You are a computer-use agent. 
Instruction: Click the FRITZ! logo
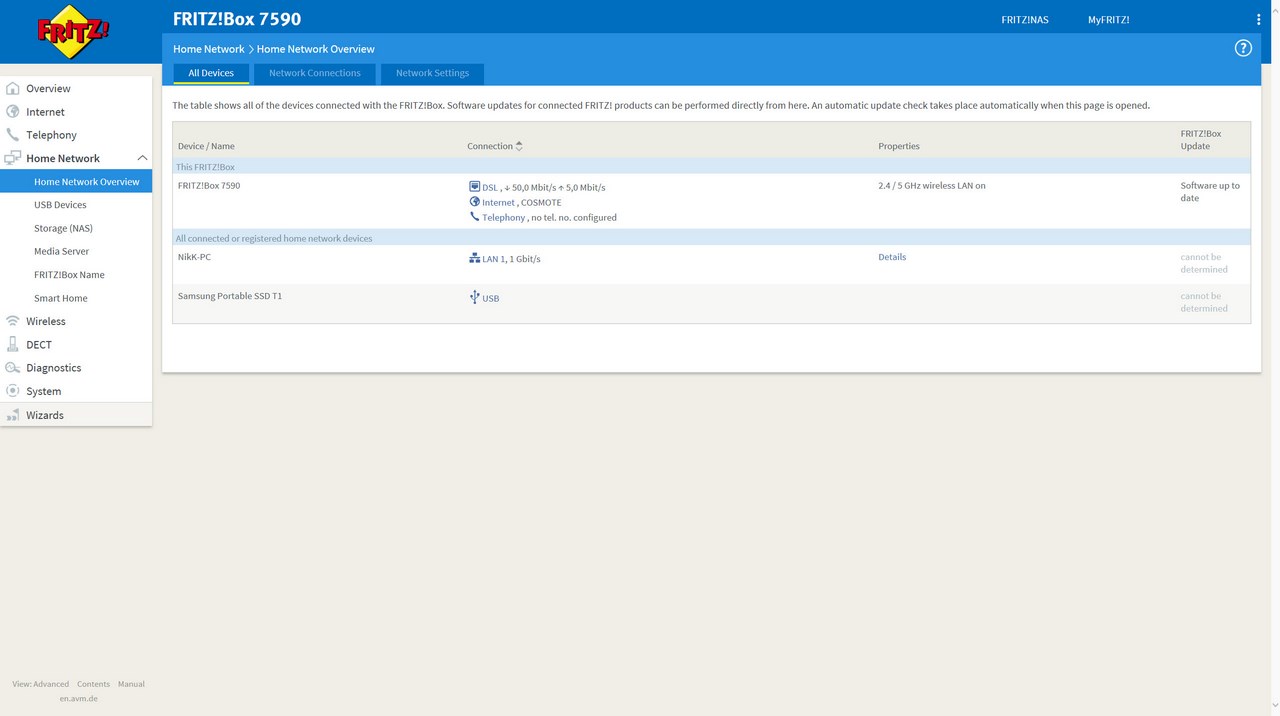[x=73, y=33]
